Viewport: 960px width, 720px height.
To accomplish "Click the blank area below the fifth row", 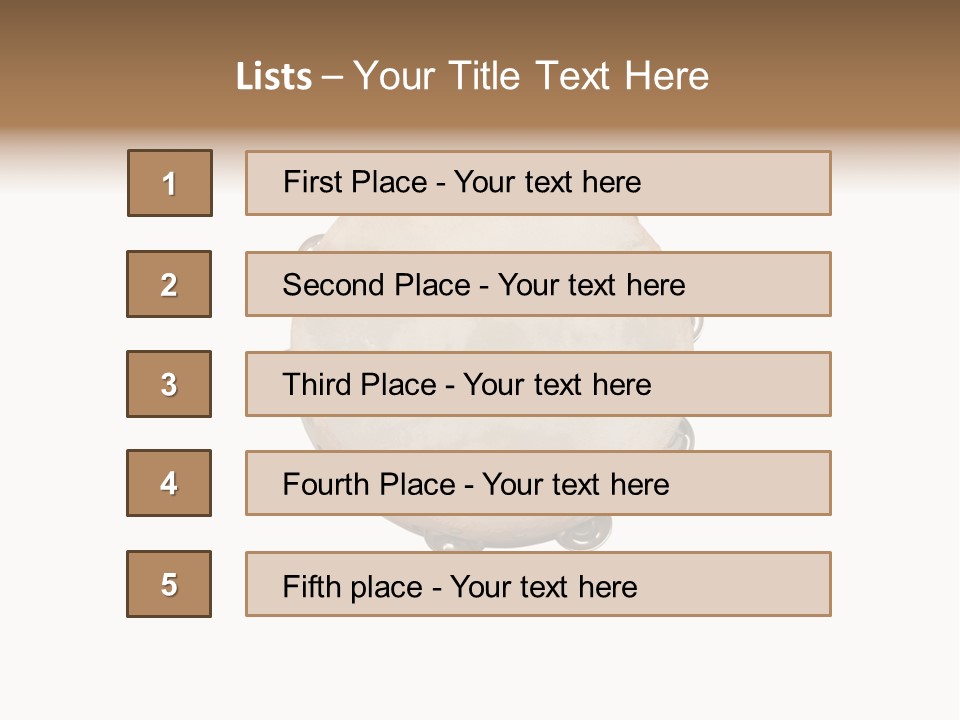I will 480,665.
